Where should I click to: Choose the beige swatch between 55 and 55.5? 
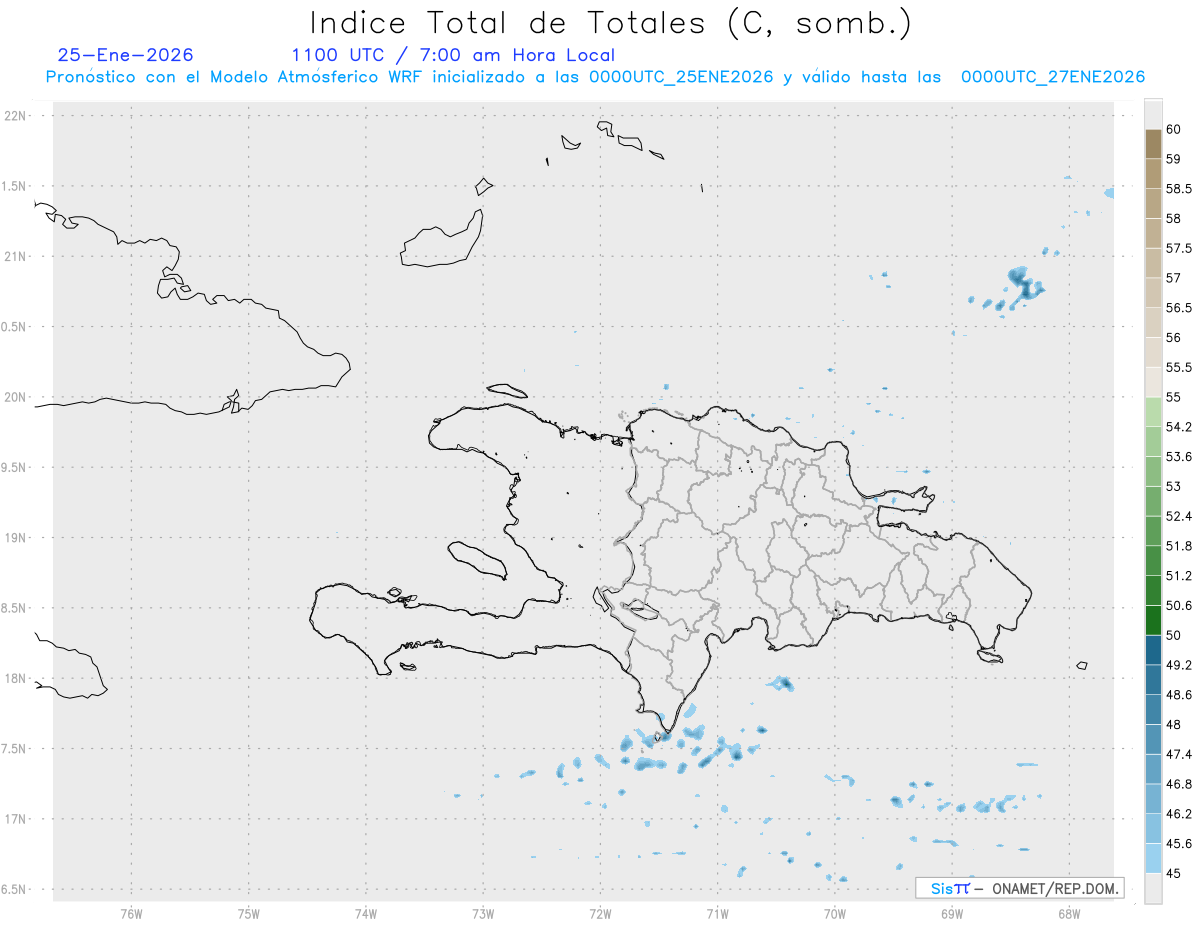point(1153,382)
